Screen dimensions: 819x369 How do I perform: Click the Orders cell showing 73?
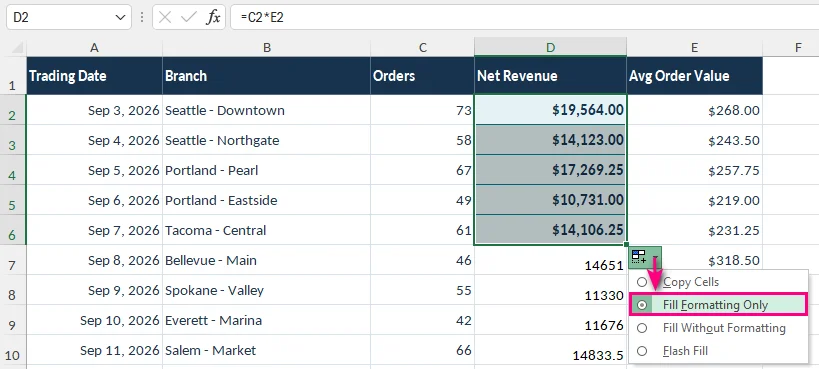click(423, 110)
